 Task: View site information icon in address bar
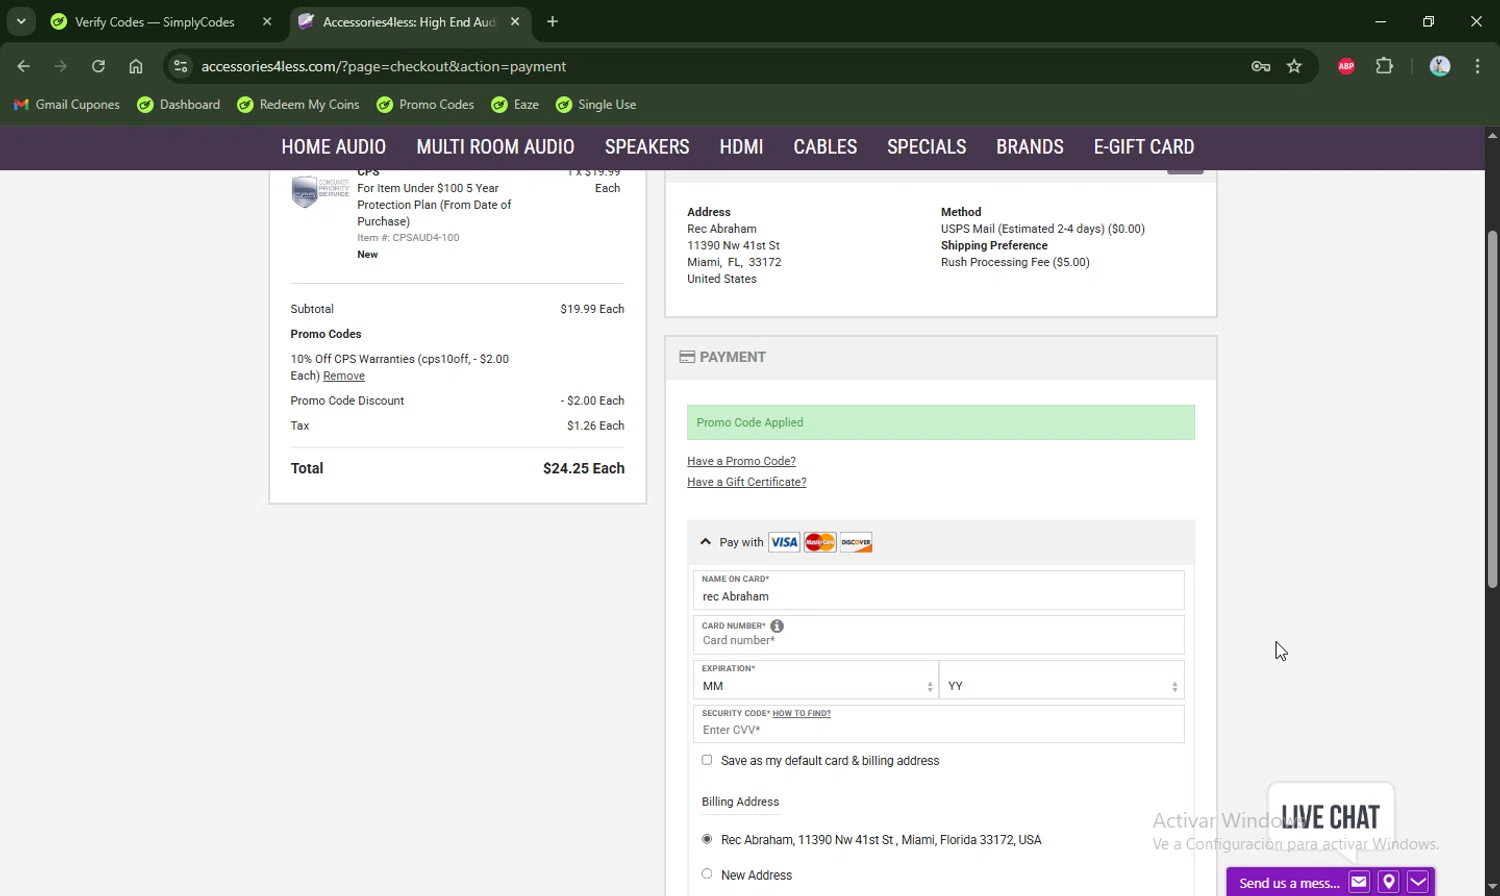coord(180,66)
